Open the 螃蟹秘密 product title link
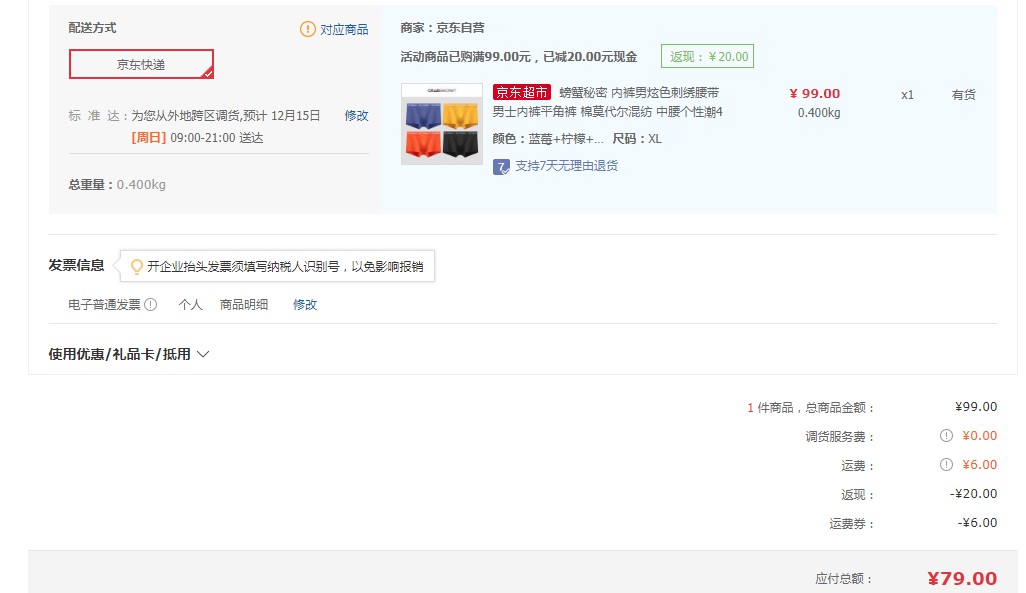The height and width of the screenshot is (593, 1026). (x=608, y=102)
